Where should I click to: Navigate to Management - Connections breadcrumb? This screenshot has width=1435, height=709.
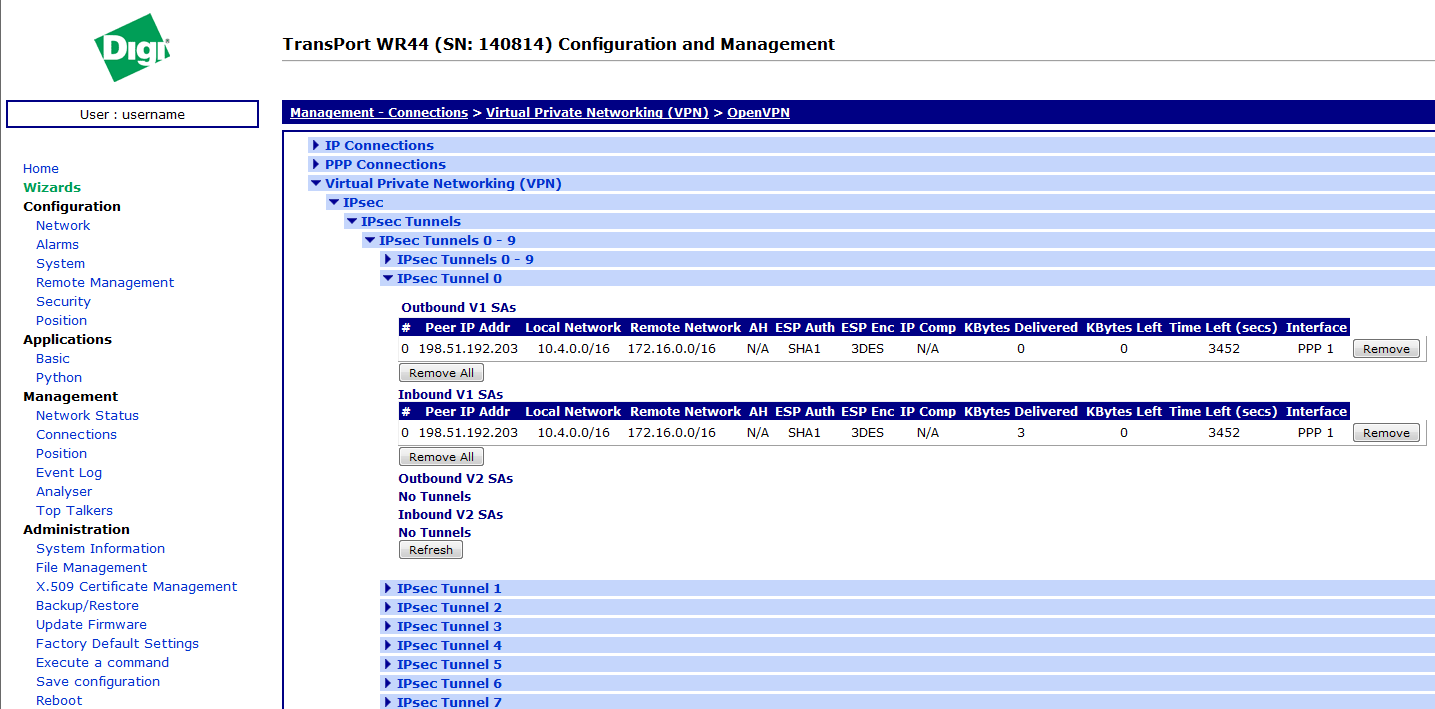tap(379, 113)
